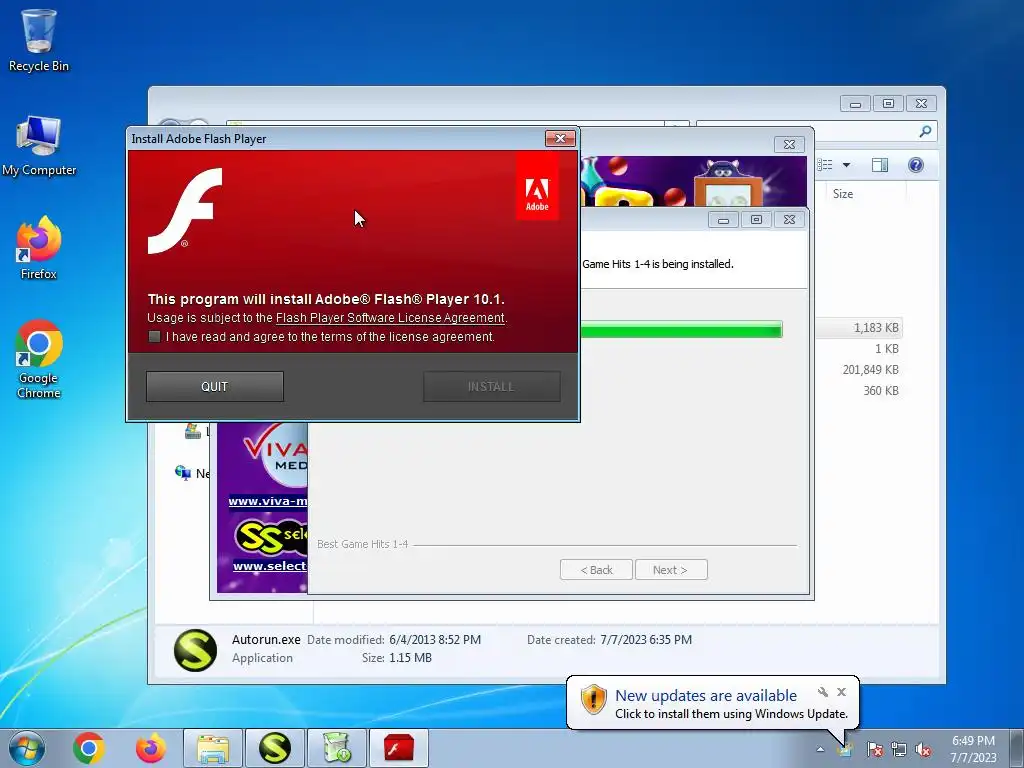Switch to Flash Player installer taskbar button
The height and width of the screenshot is (768, 1024).
399,748
